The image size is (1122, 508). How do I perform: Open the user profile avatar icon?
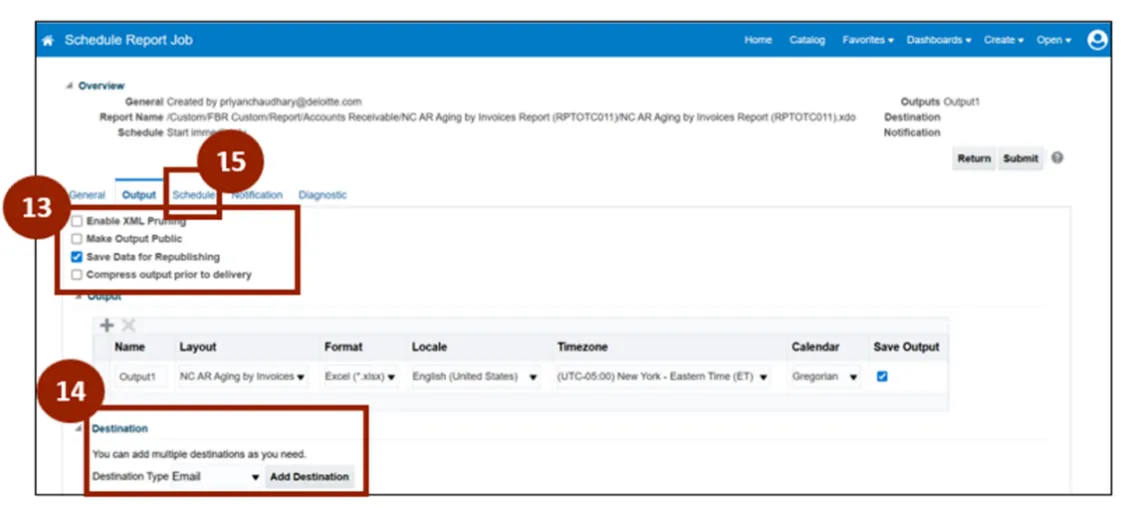click(1097, 40)
